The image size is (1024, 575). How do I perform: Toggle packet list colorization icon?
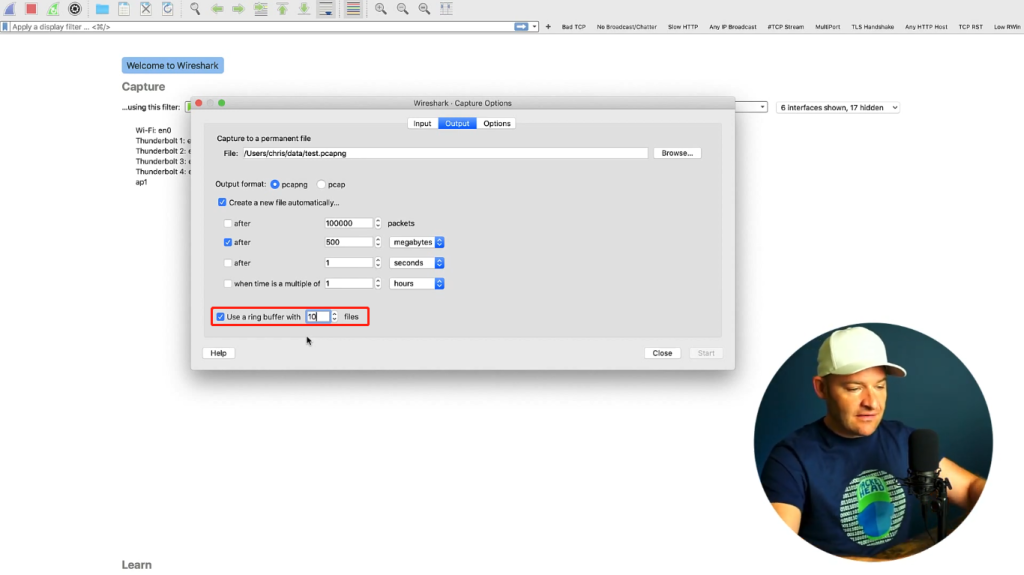(x=353, y=8)
